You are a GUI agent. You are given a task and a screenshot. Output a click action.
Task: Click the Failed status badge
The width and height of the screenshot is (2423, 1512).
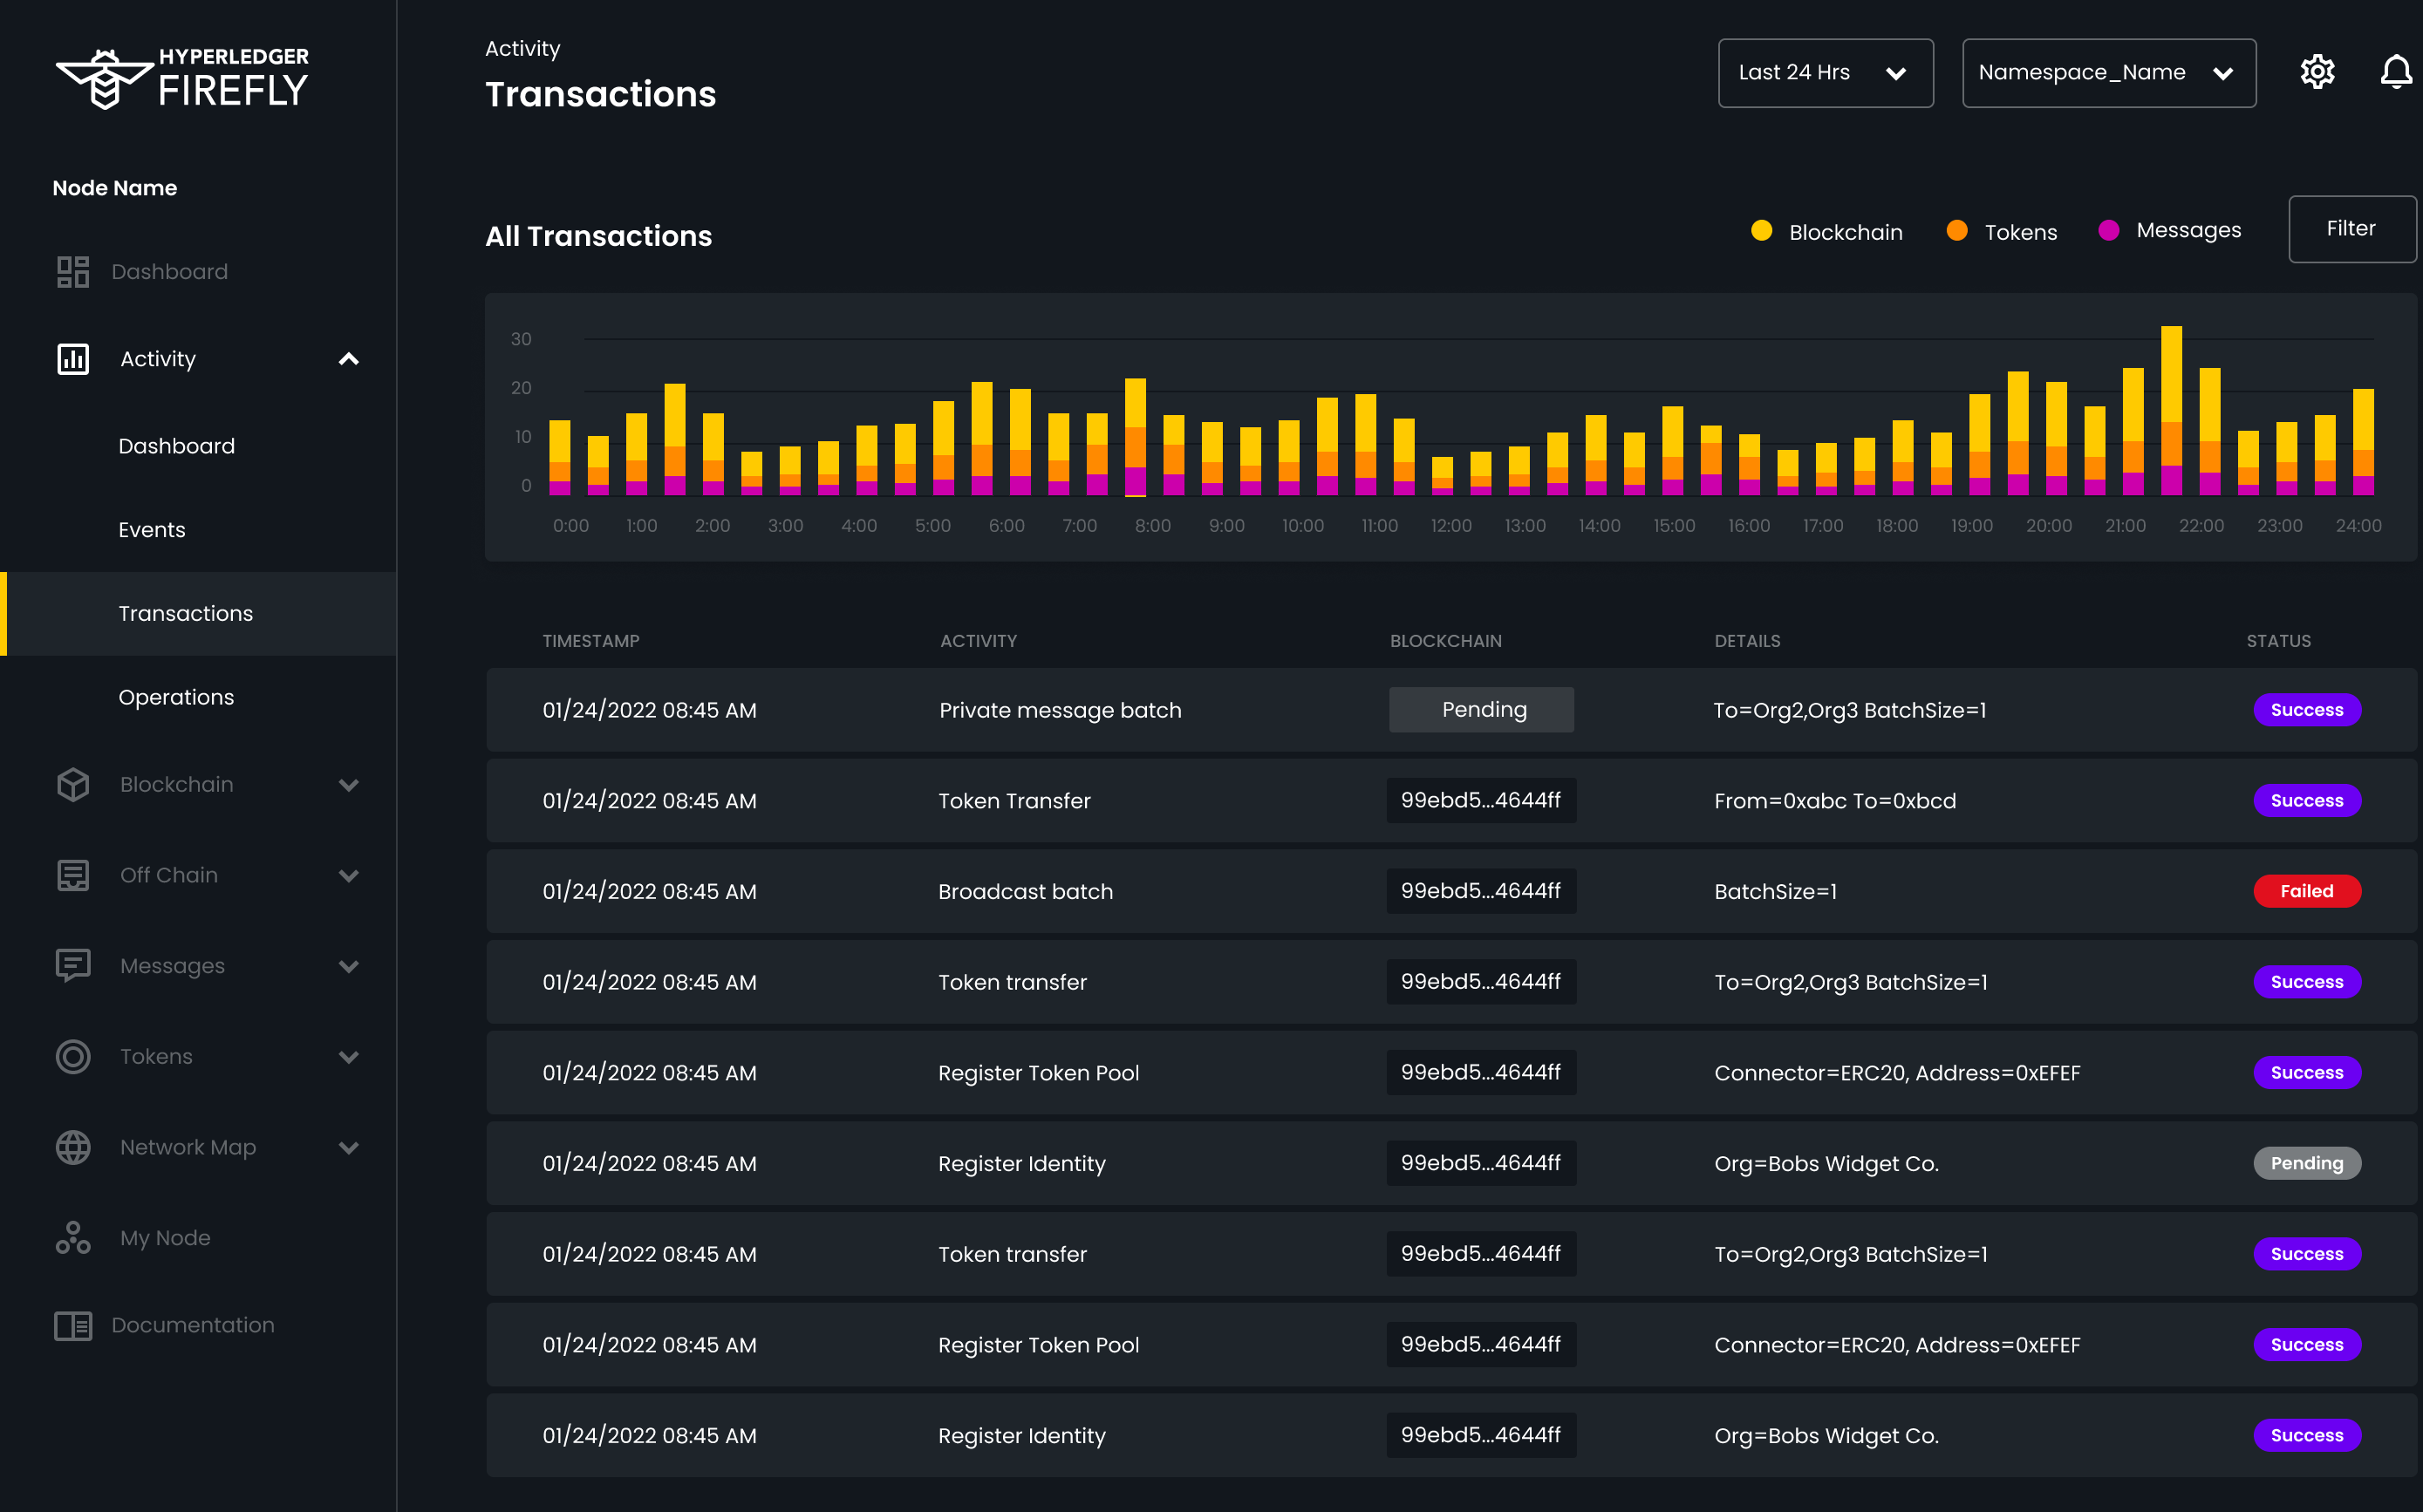[2307, 891]
